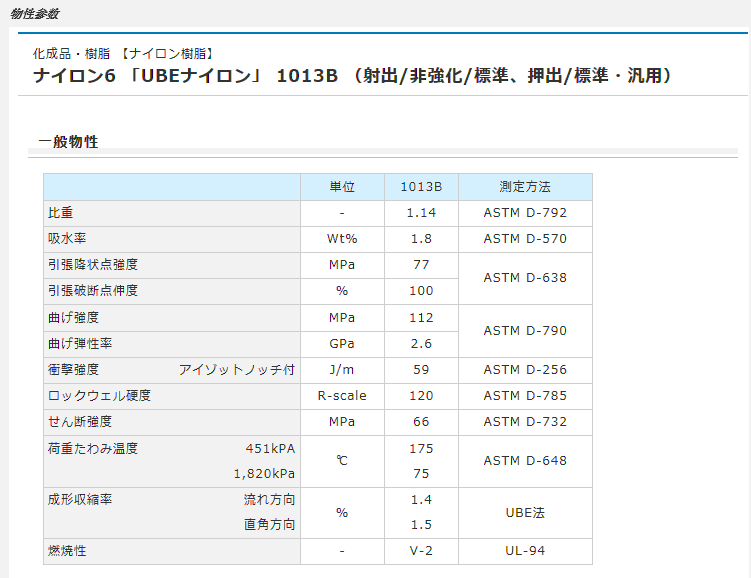Click the 流れ方向 direction label
The height and width of the screenshot is (578, 751).
269,499
